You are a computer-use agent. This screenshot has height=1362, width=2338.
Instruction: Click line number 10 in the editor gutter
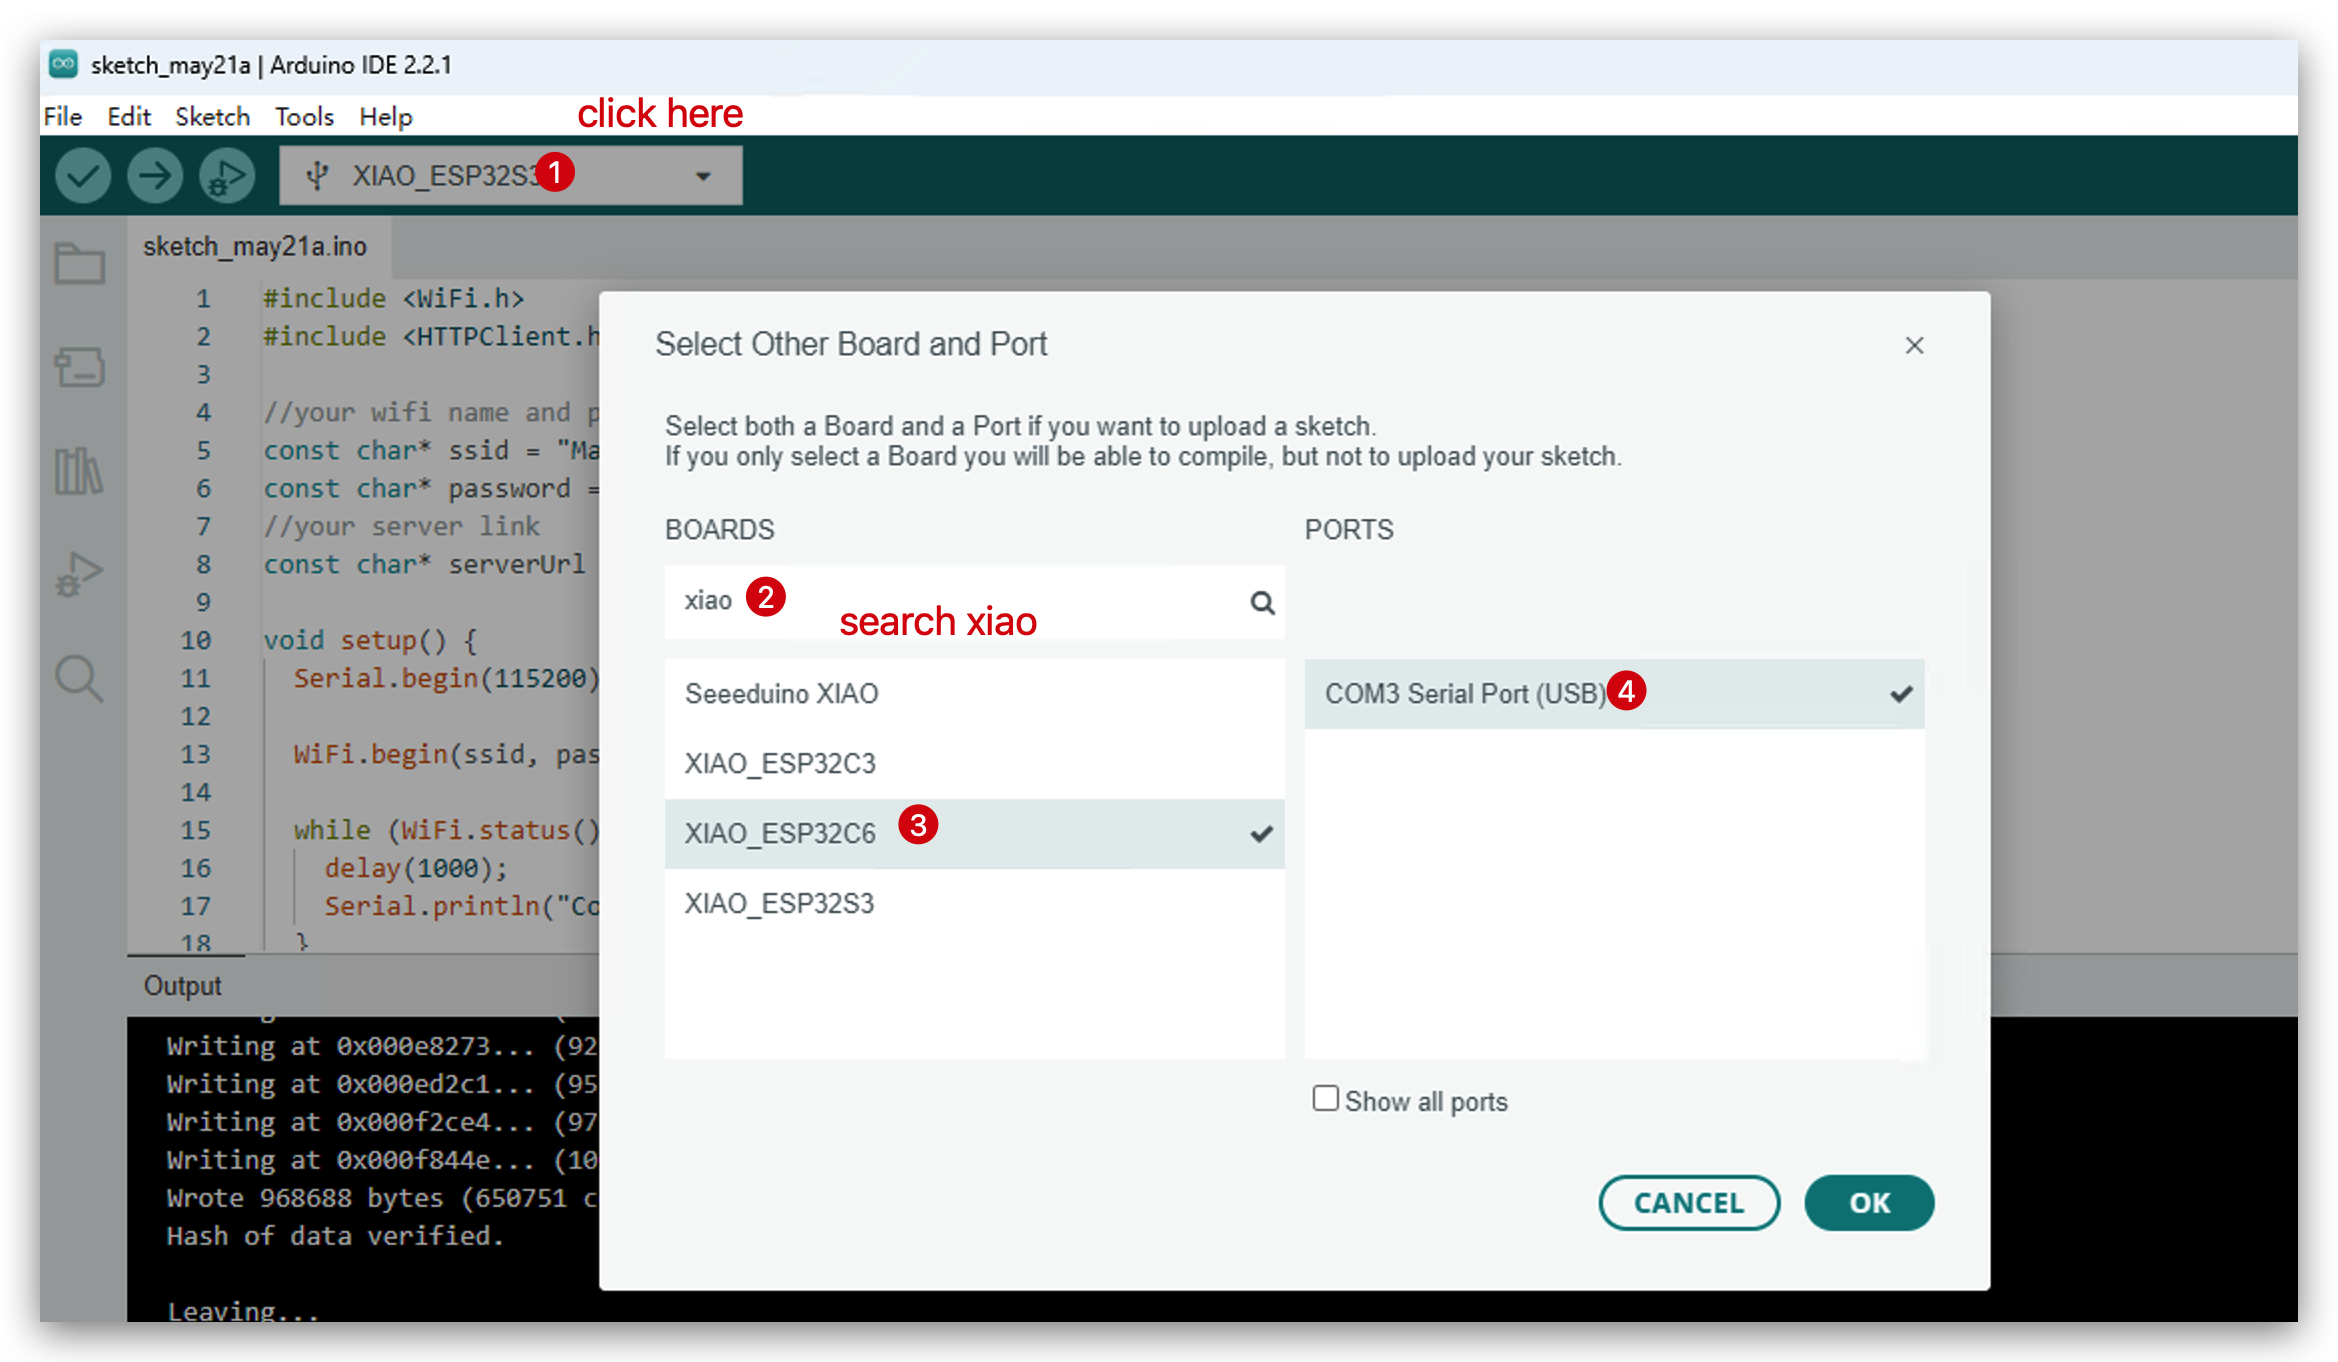click(x=196, y=641)
